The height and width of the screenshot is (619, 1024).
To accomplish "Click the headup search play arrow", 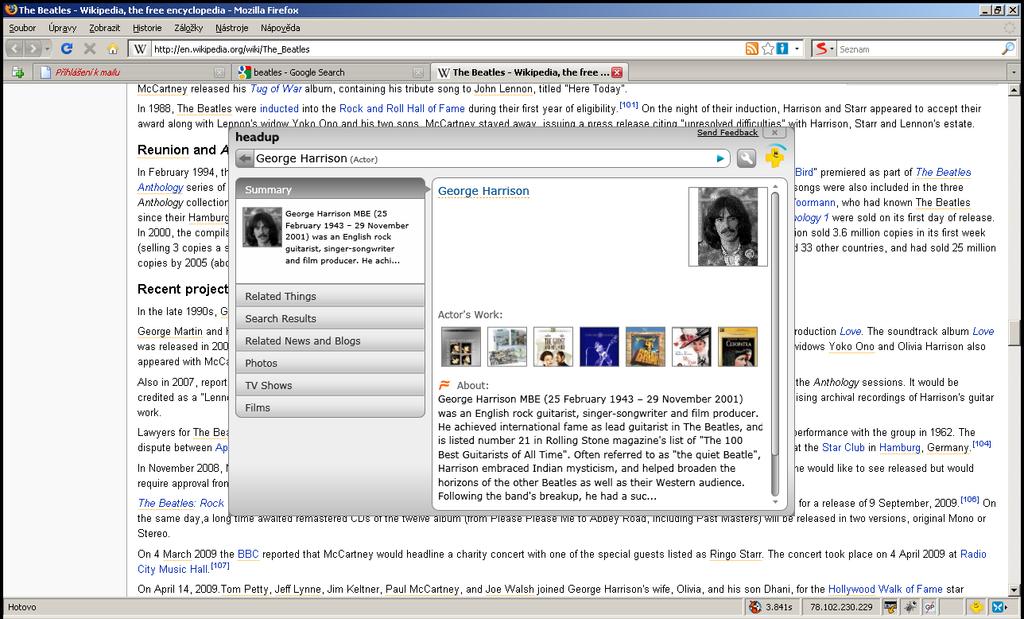I will 720,159.
